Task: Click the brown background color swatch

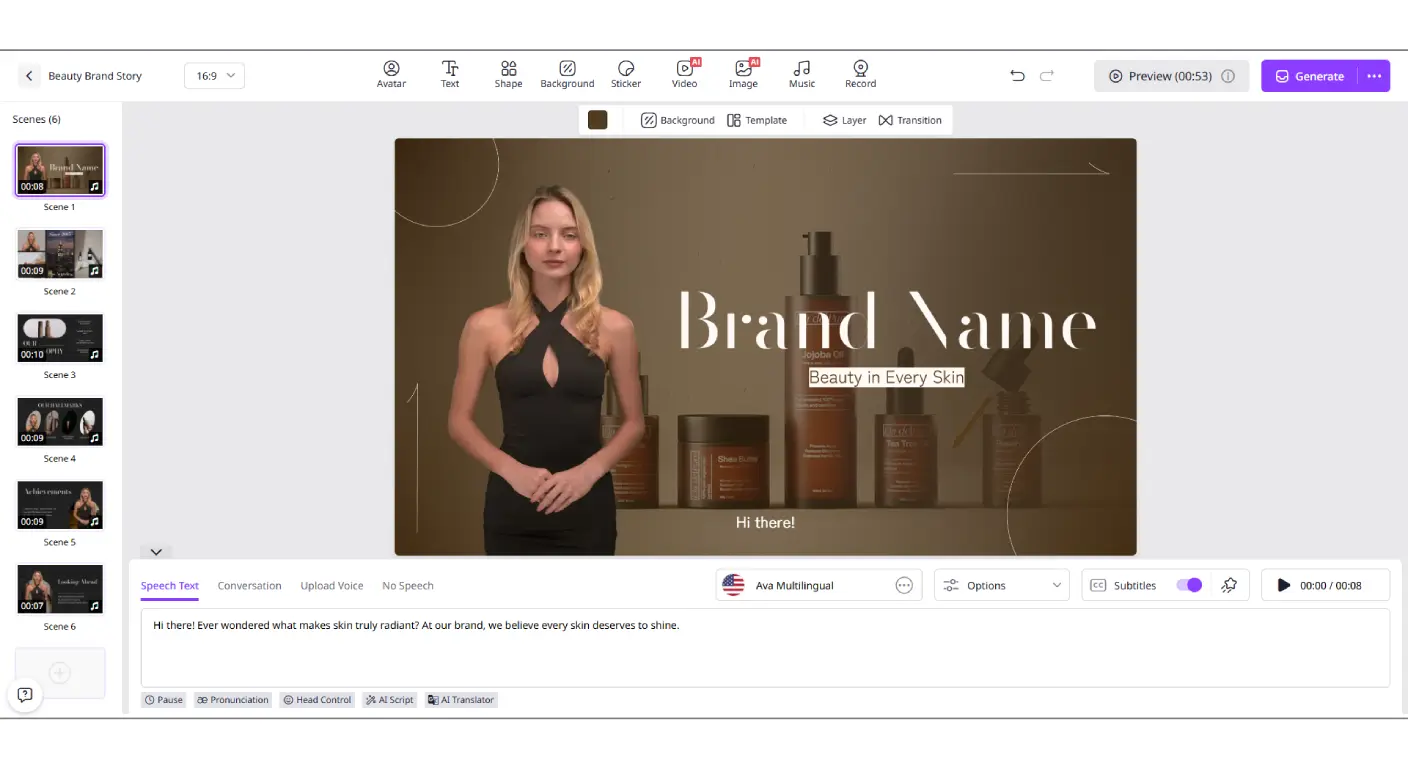Action: (597, 120)
